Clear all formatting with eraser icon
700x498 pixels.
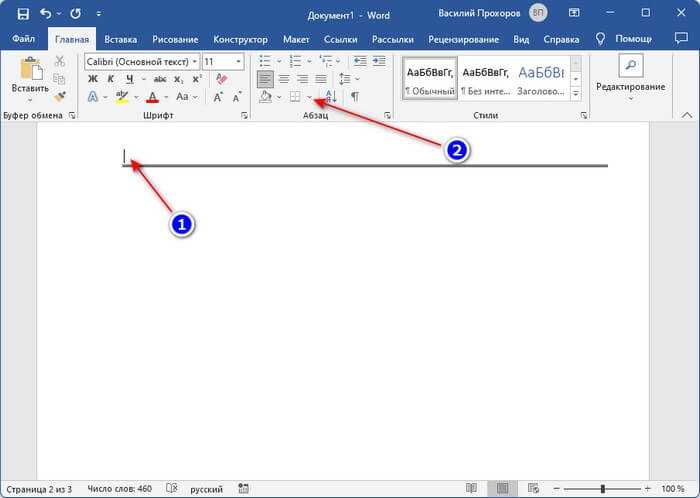[x=221, y=79]
